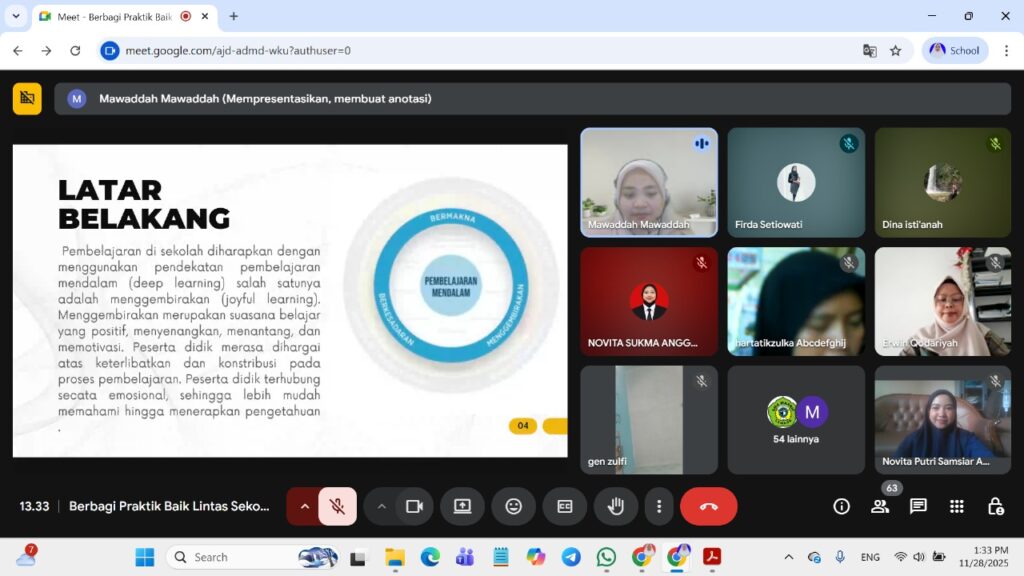This screenshot has height=576, width=1024.
Task: Click the yellow annotation-disabled icon at top left
Action: click(27, 98)
